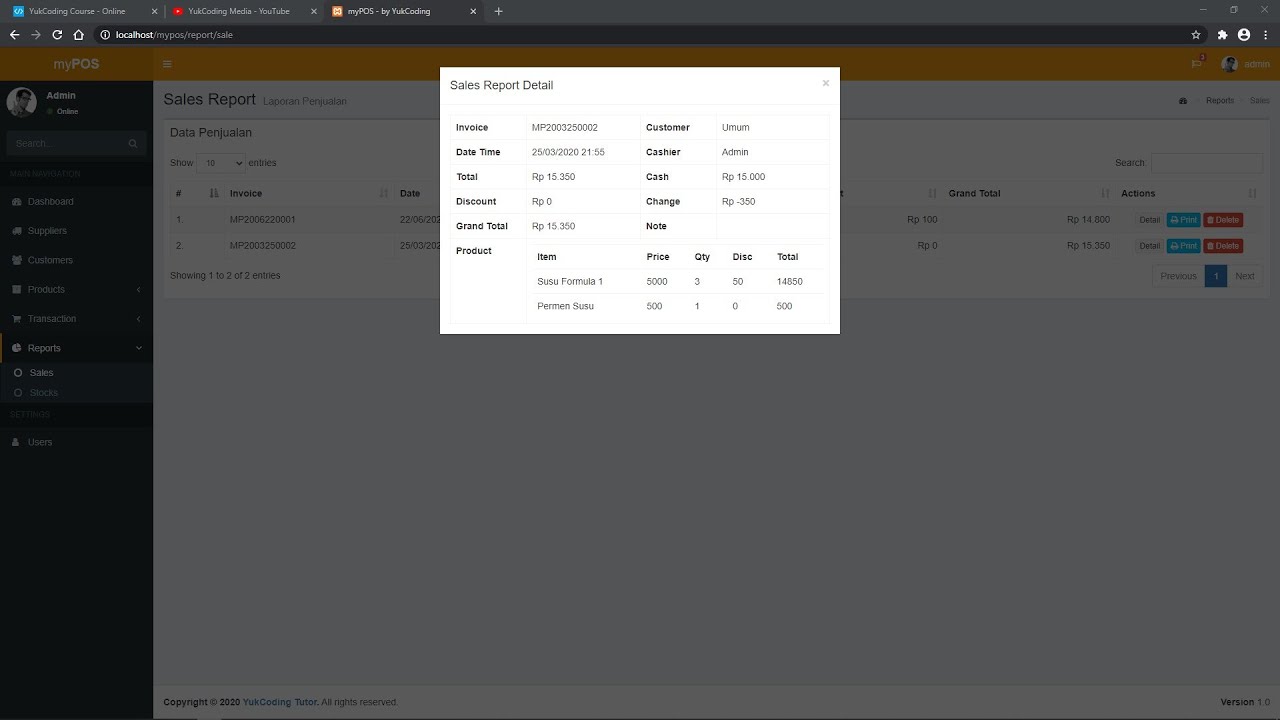The height and width of the screenshot is (720, 1280).
Task: Click the Admin sidebar avatar
Action: [x=21, y=102]
